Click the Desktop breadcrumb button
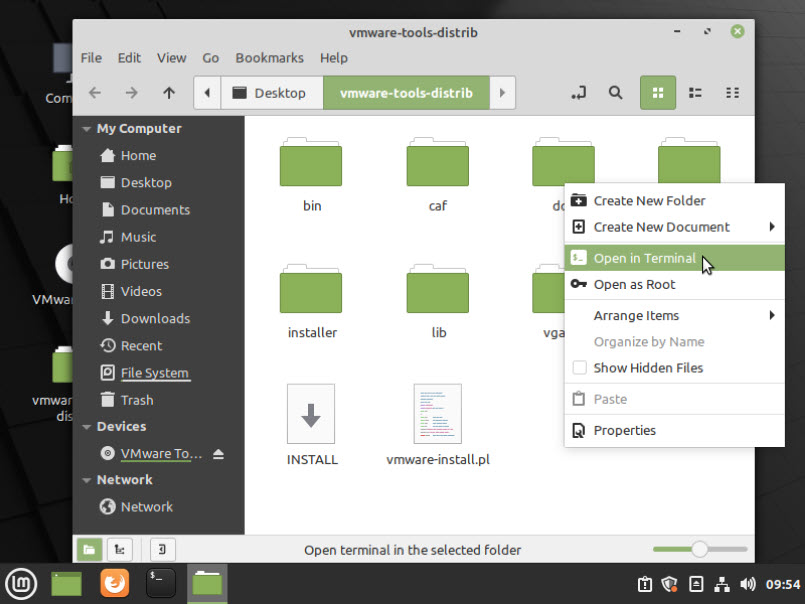This screenshot has width=805, height=604. point(272,93)
